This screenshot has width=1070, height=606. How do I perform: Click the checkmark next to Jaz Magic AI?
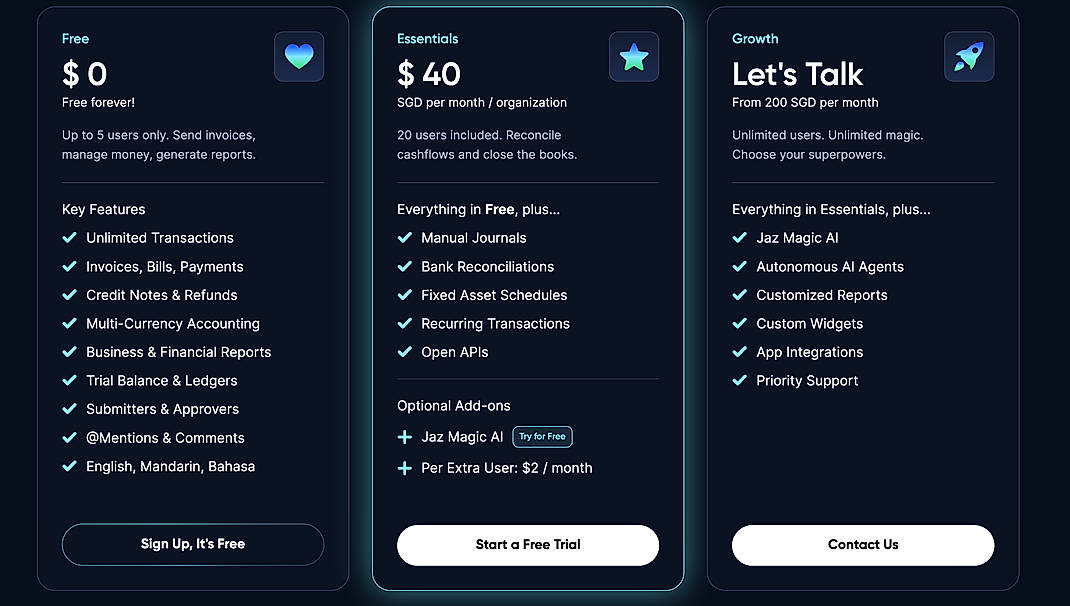click(739, 238)
